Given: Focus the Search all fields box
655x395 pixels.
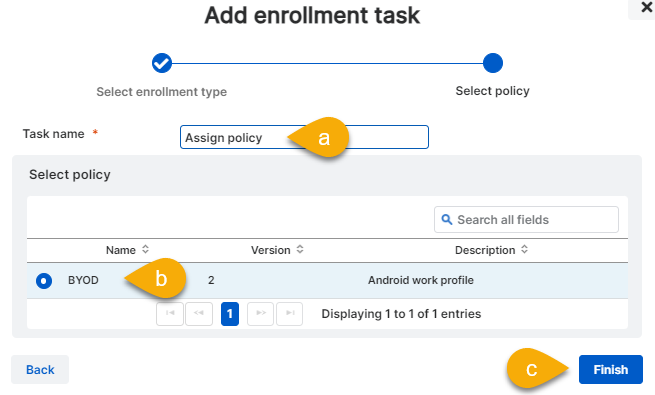Looking at the screenshot, I should (526, 219).
